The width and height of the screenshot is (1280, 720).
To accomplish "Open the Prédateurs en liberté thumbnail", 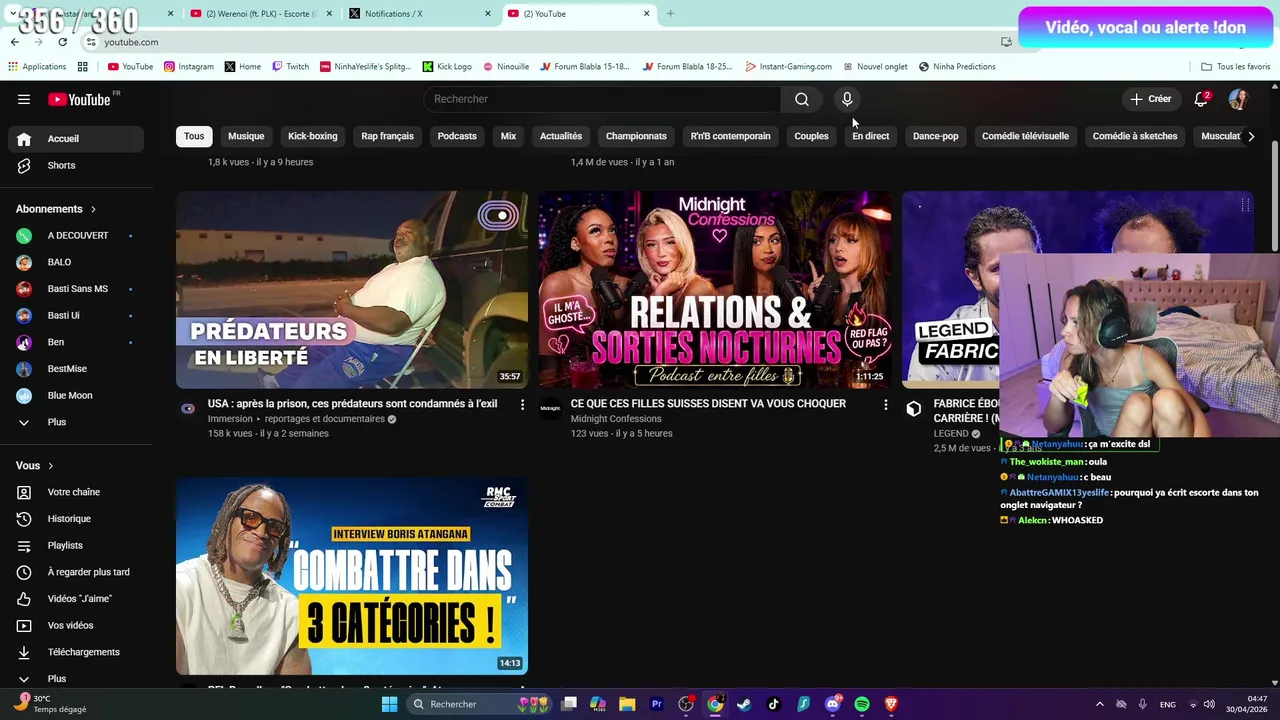I will click(x=352, y=290).
